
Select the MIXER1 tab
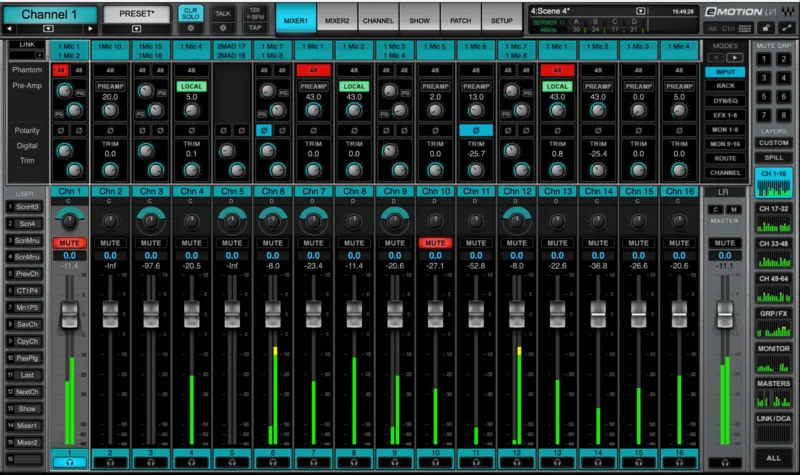(295, 20)
